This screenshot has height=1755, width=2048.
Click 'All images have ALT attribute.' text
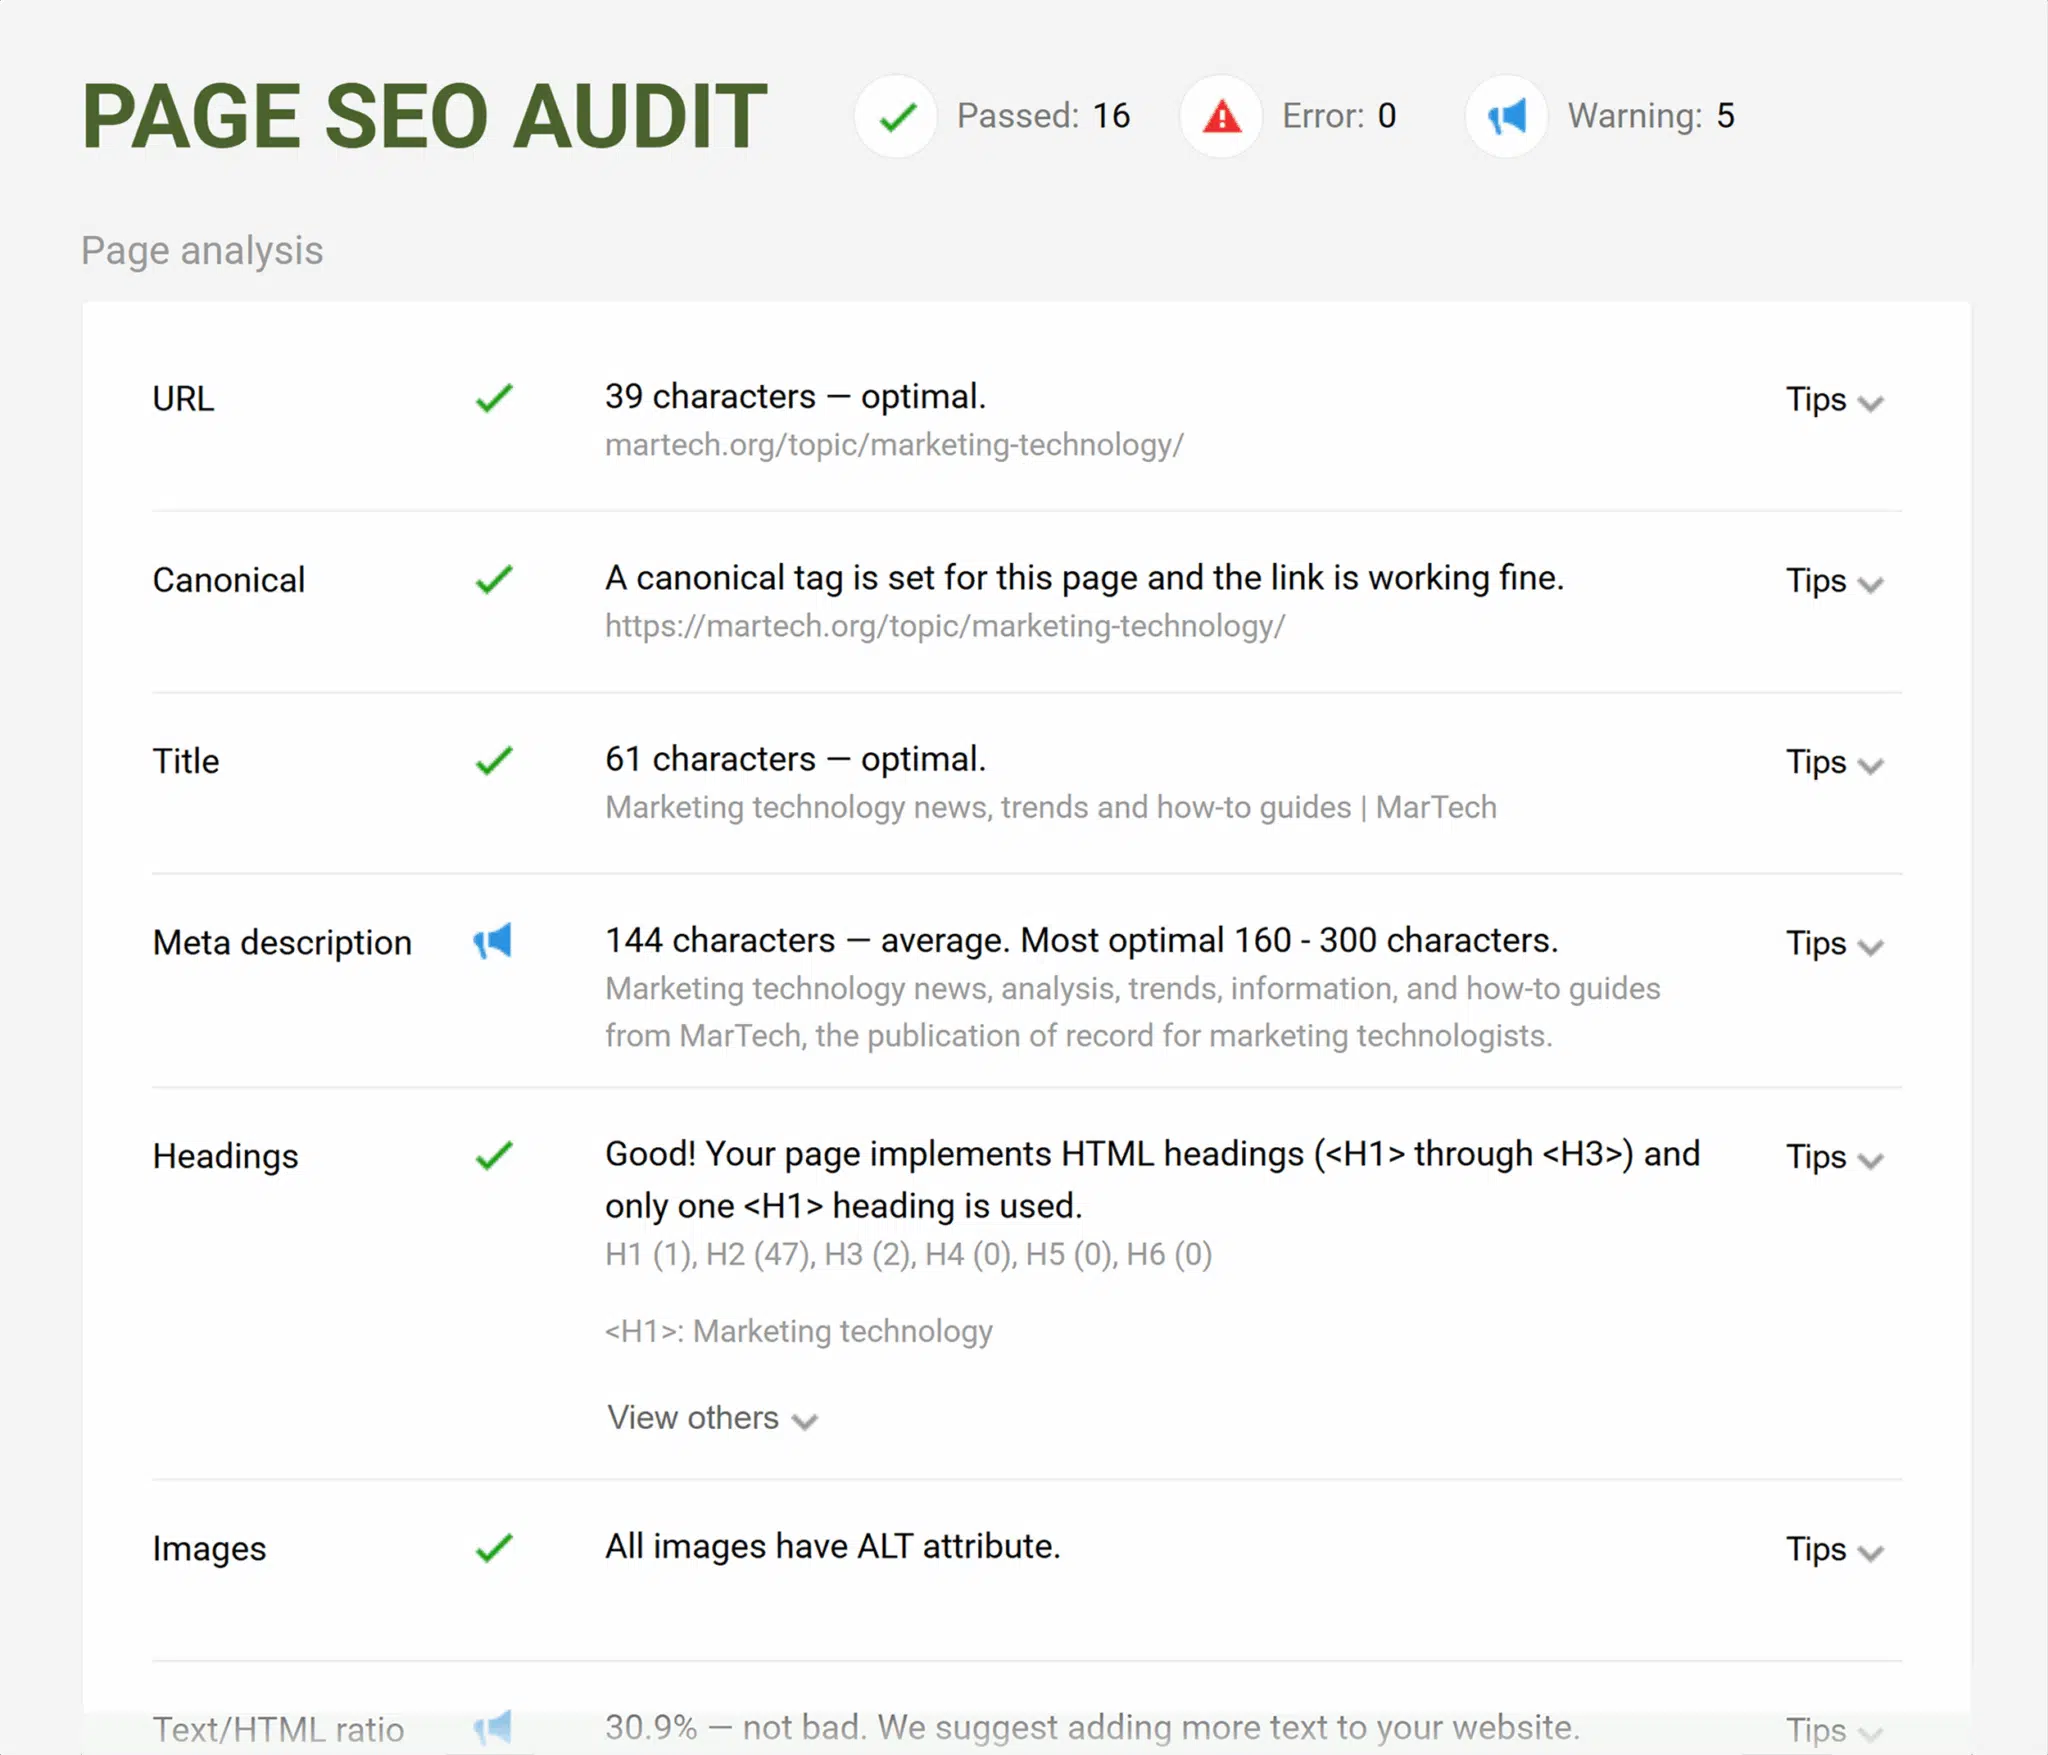(833, 1547)
